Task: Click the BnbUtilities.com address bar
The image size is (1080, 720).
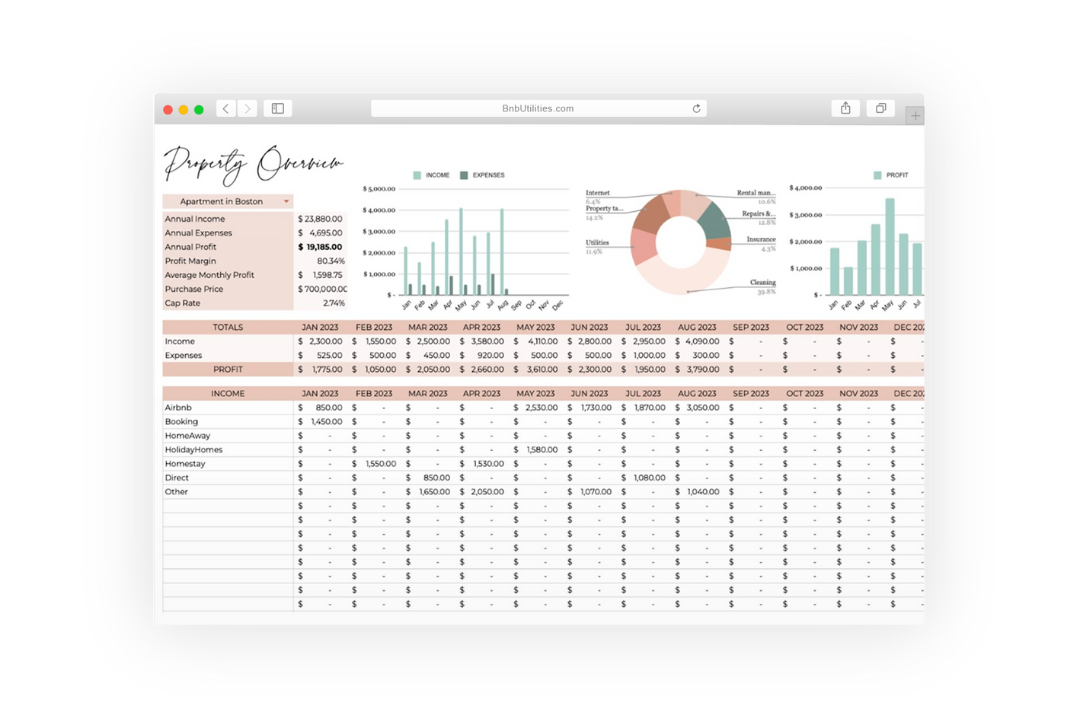Action: tap(538, 108)
